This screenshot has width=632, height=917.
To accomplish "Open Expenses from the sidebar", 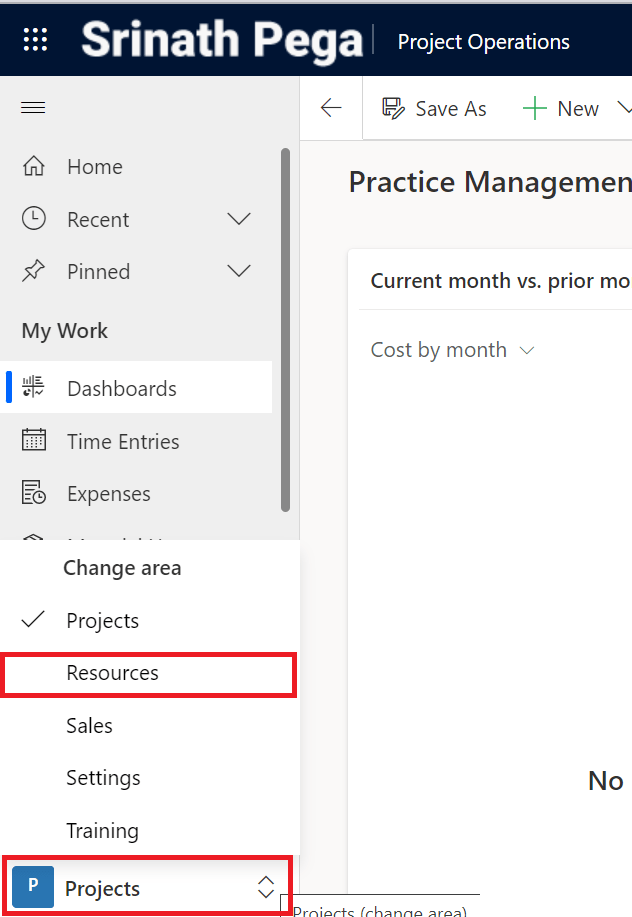I will coord(108,494).
